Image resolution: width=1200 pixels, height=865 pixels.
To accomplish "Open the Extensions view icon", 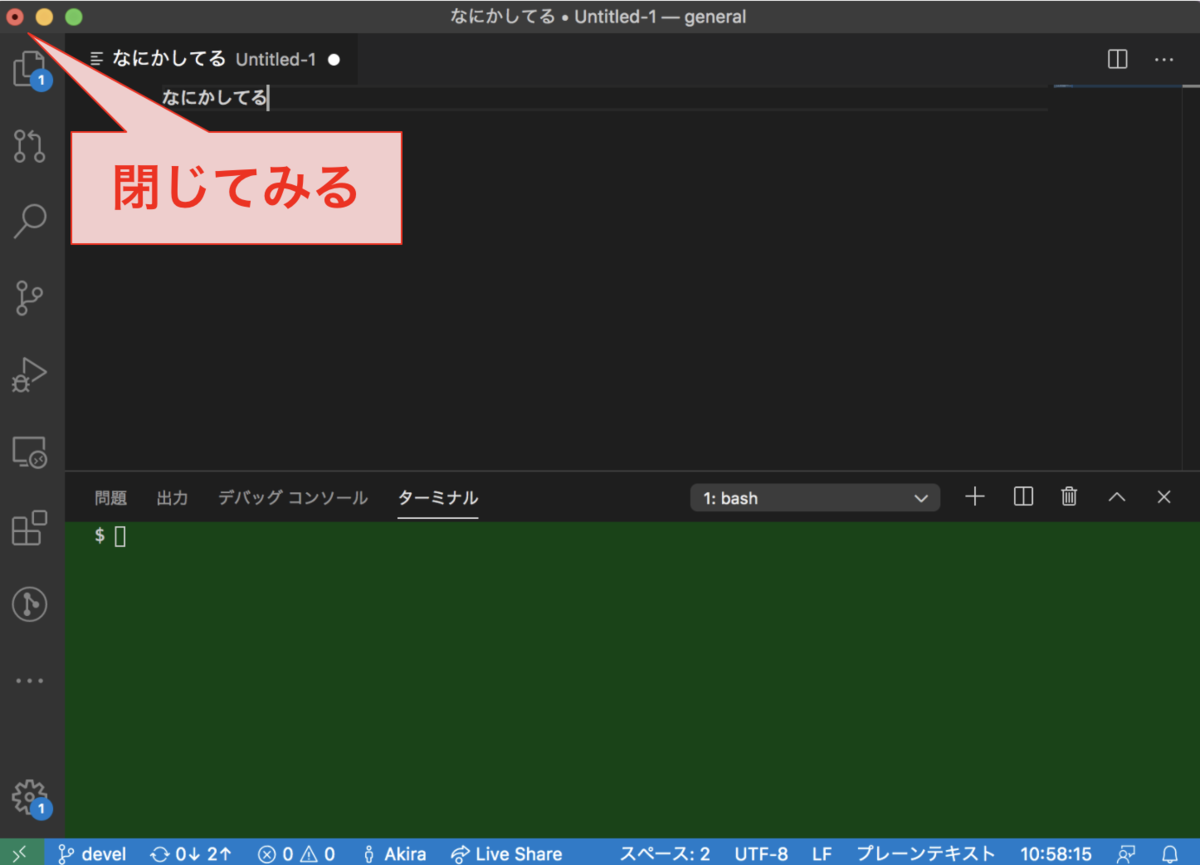I will coord(30,527).
